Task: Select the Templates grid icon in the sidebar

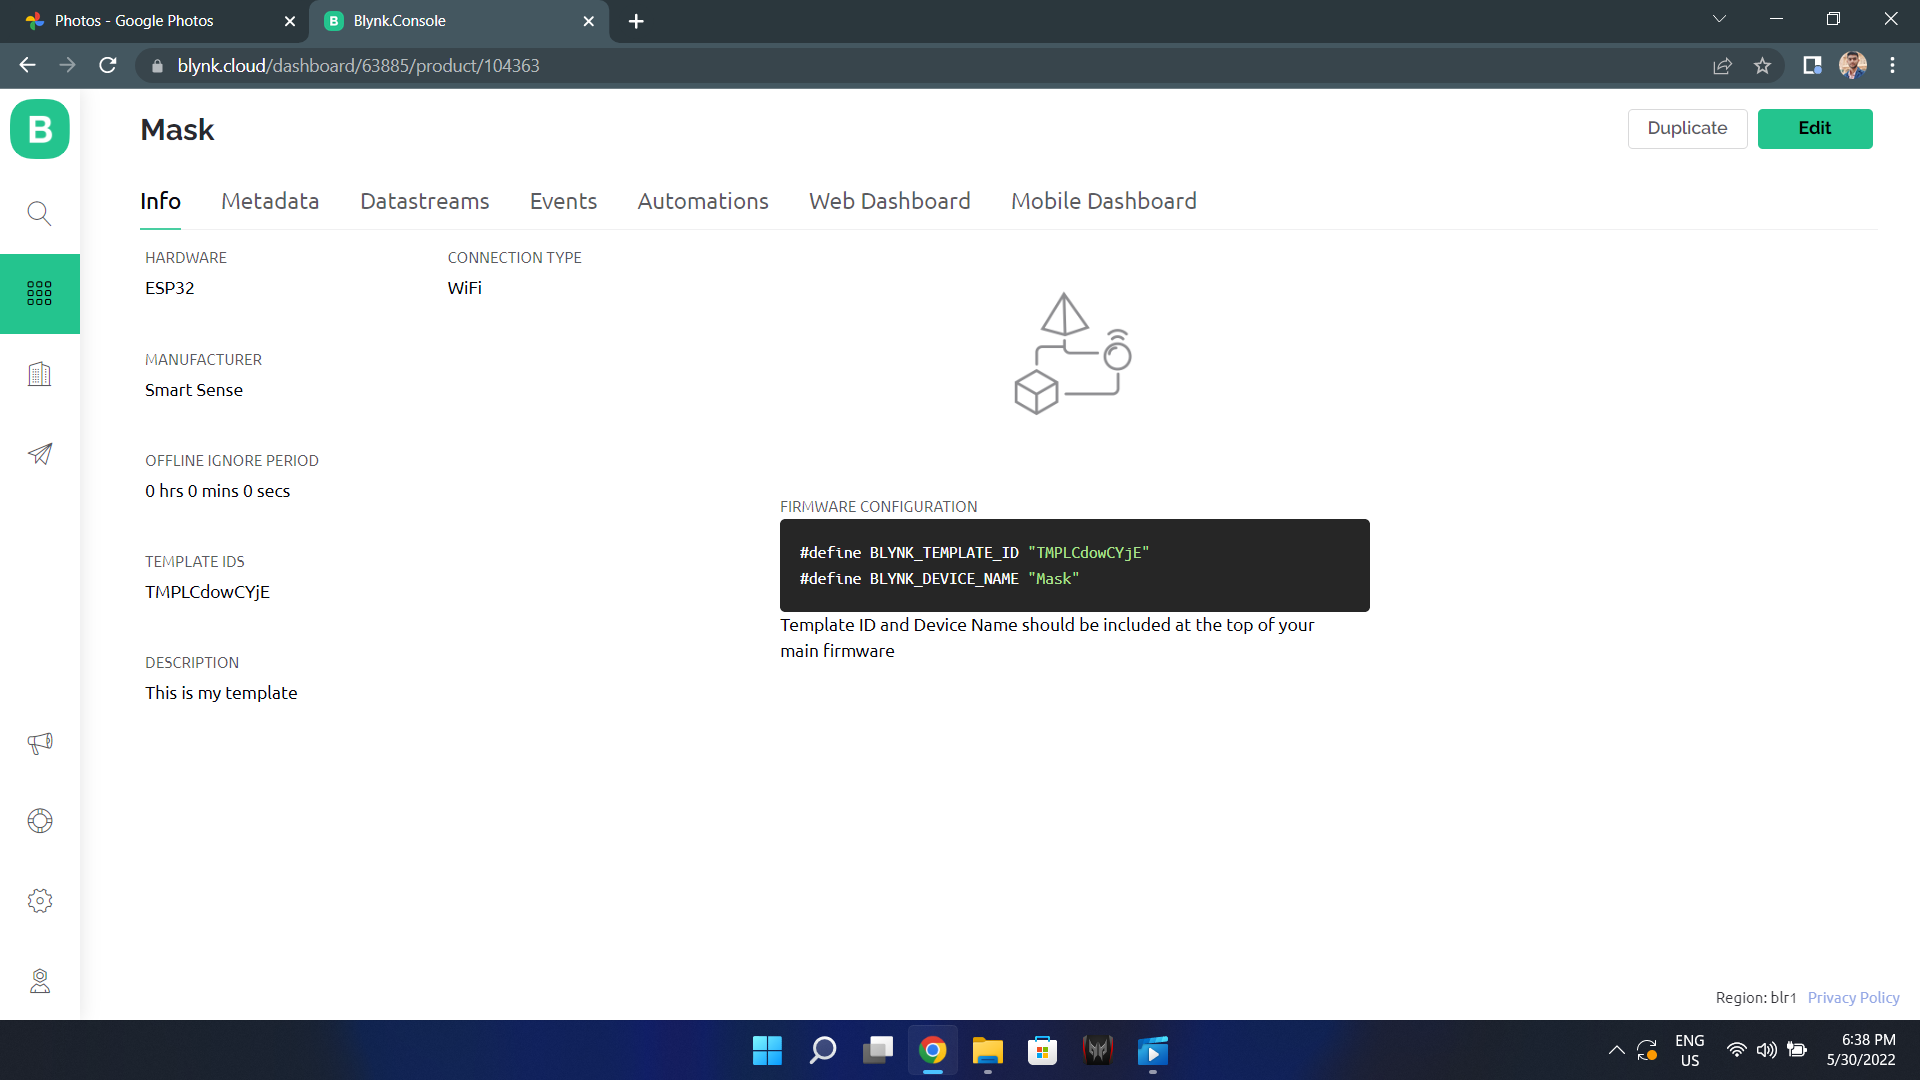Action: (40, 293)
